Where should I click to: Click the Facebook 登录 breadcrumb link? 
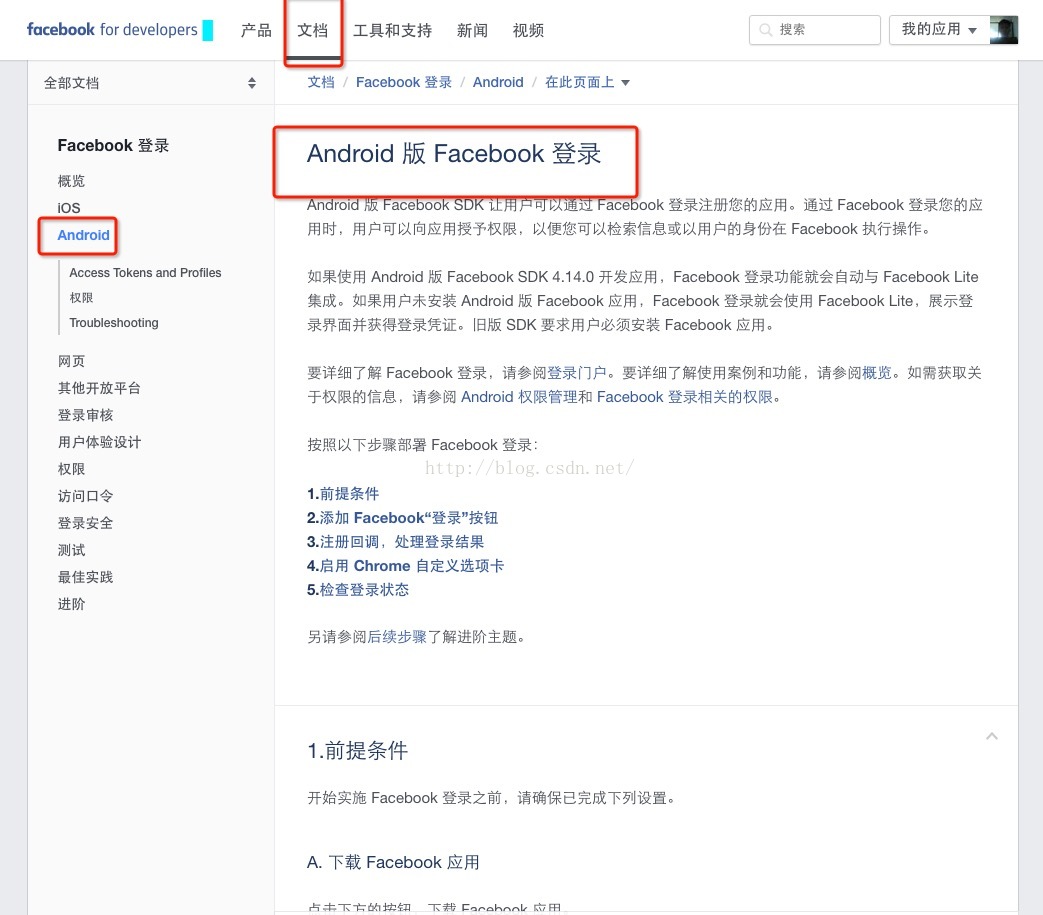tap(404, 82)
